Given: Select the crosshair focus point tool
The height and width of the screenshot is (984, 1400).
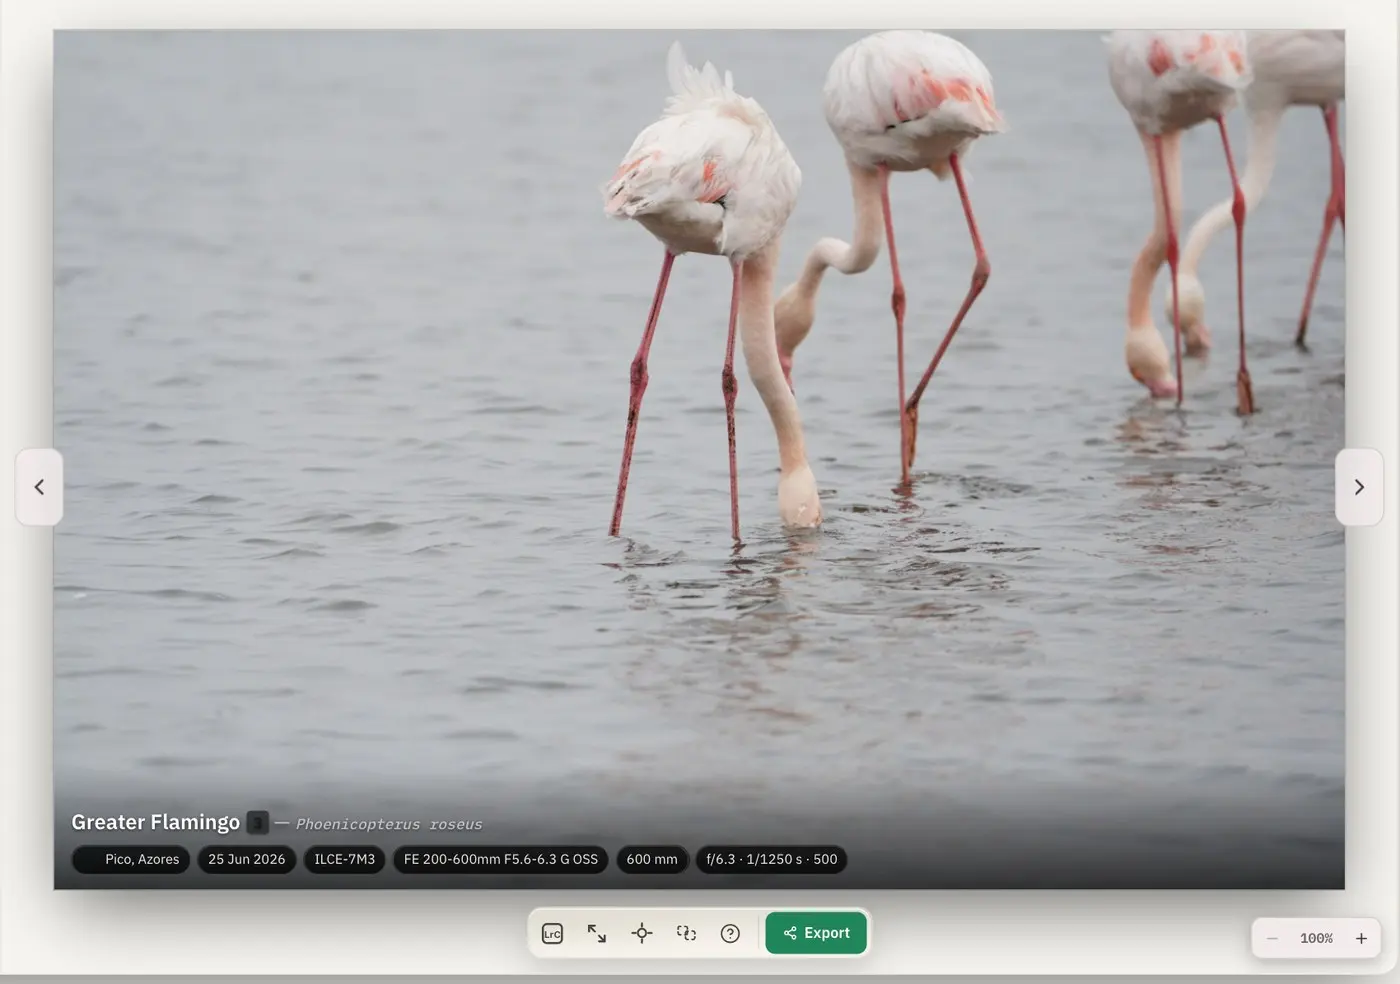Looking at the screenshot, I should [642, 933].
